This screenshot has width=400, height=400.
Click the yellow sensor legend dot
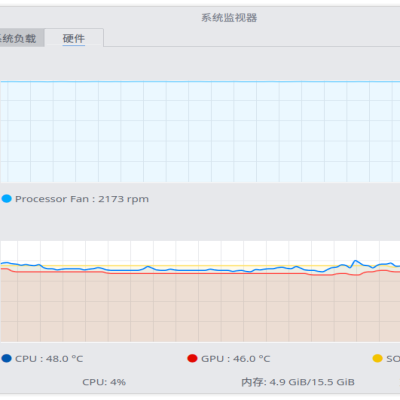[377, 359]
